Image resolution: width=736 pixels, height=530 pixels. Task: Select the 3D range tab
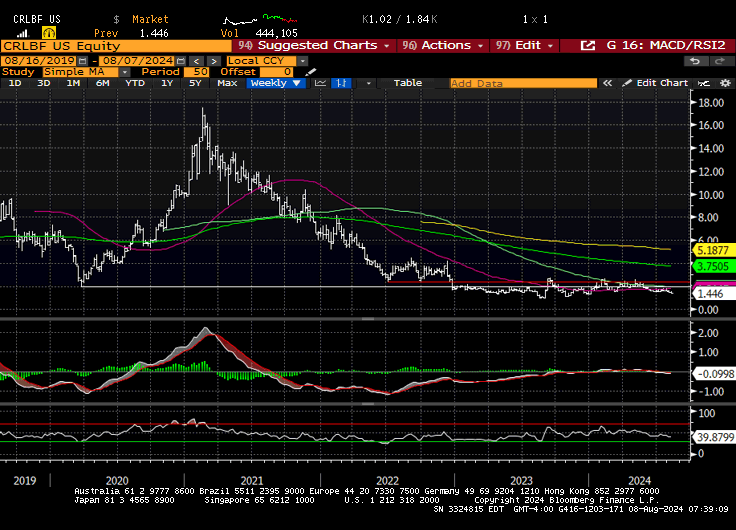pos(44,83)
